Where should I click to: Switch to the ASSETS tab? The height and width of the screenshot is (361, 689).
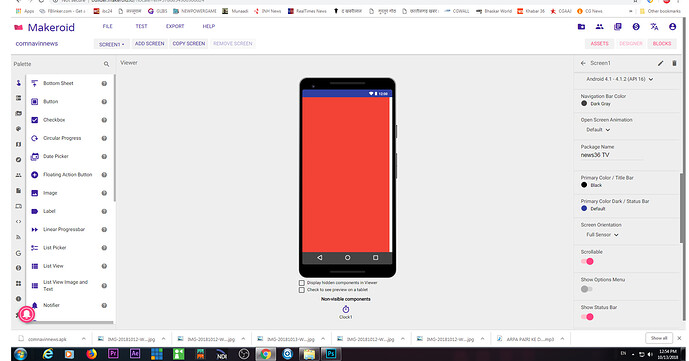point(599,44)
